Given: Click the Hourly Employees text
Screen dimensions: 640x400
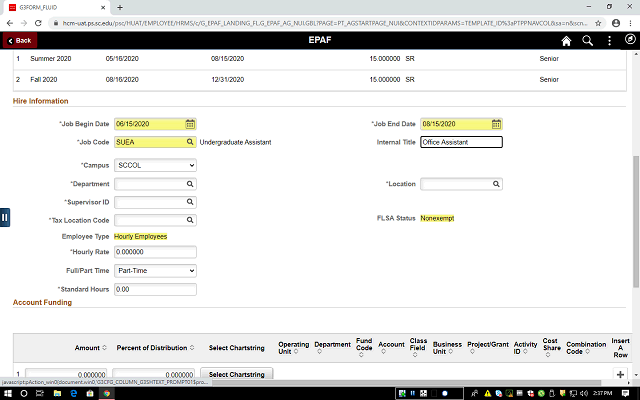Looking at the screenshot, I should tap(140, 237).
